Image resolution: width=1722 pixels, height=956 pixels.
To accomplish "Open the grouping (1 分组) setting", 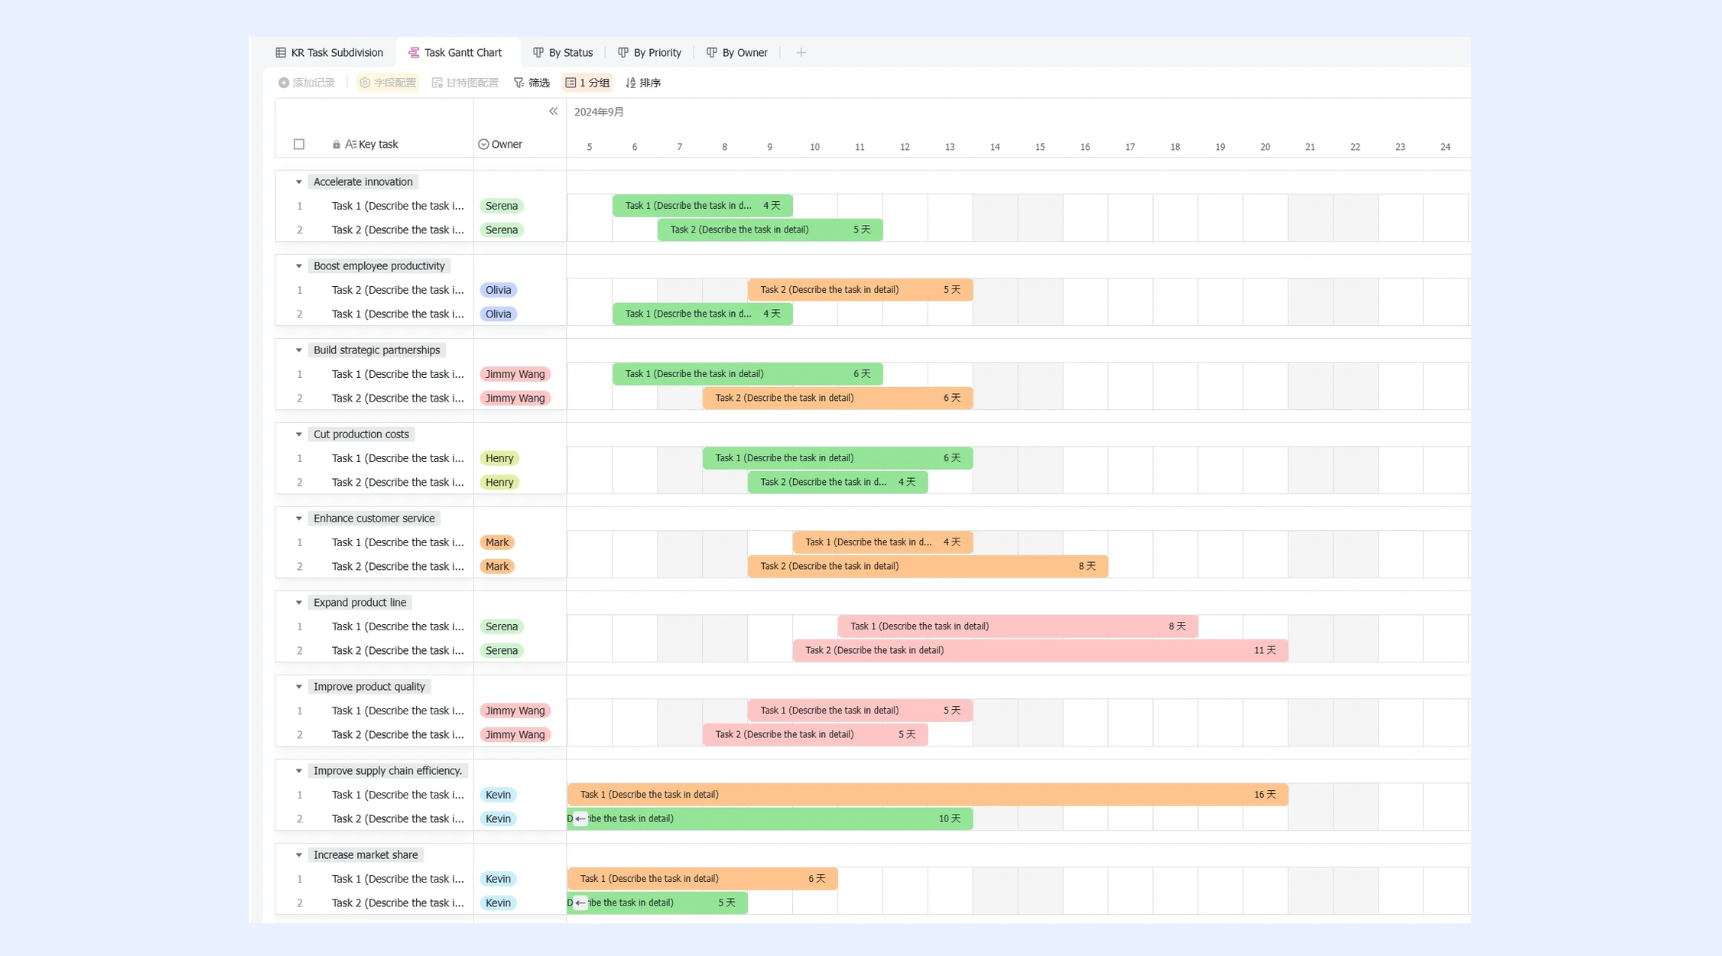I will (588, 83).
